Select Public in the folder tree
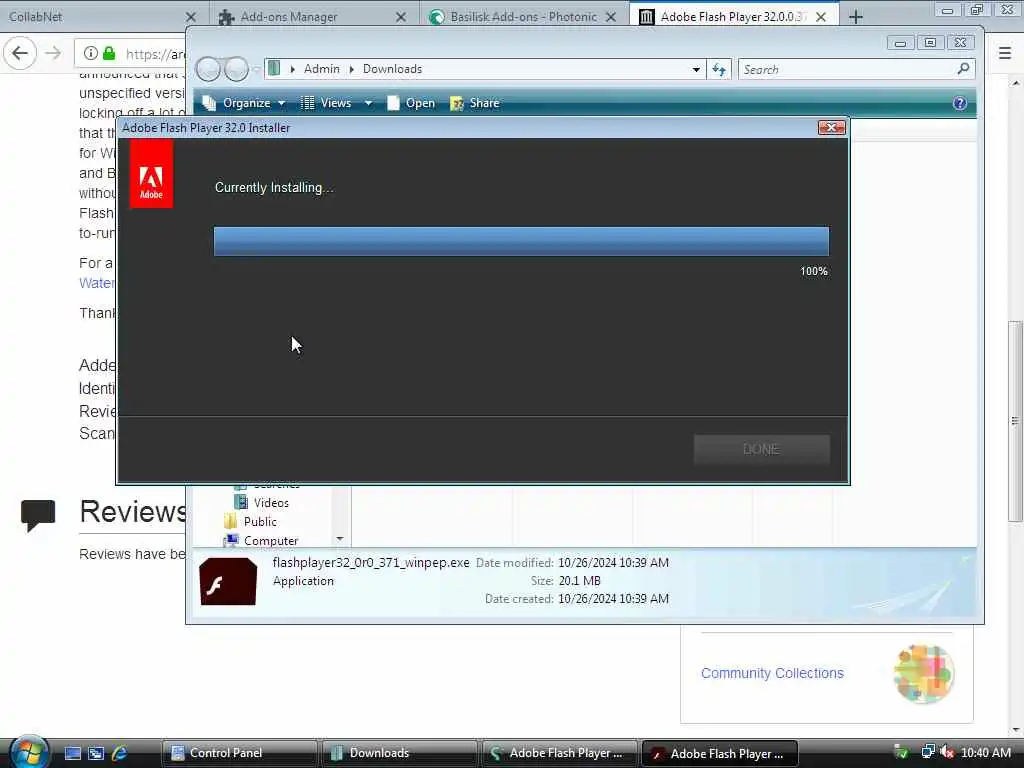Viewport: 1024px width, 768px height. point(250,521)
